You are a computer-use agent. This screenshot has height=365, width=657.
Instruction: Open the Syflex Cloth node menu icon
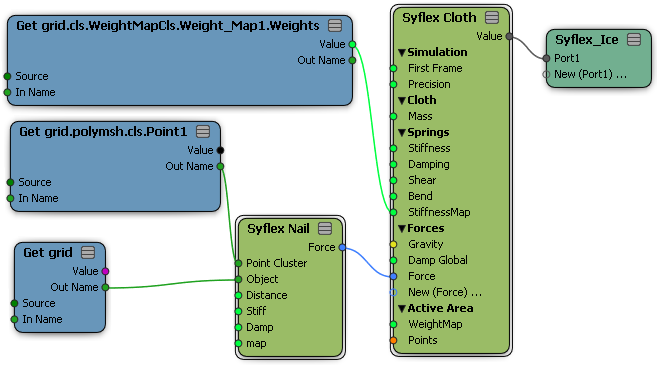point(492,18)
